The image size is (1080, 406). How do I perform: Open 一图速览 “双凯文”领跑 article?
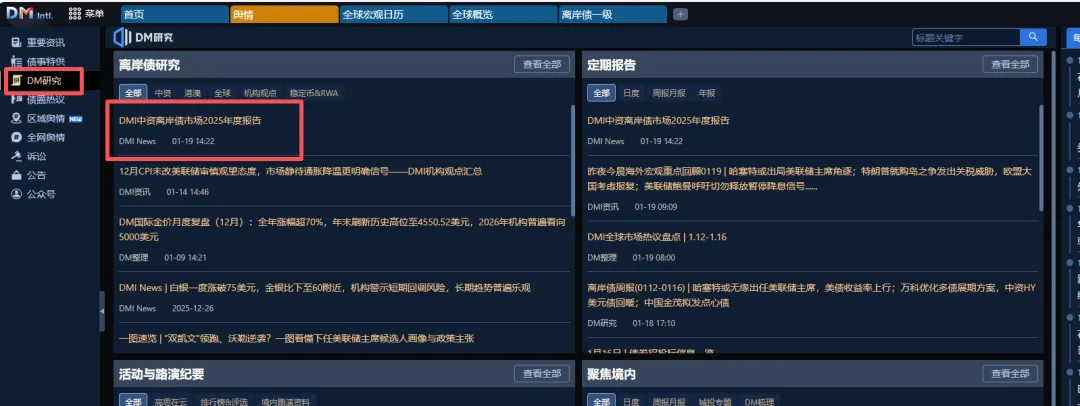point(297,338)
